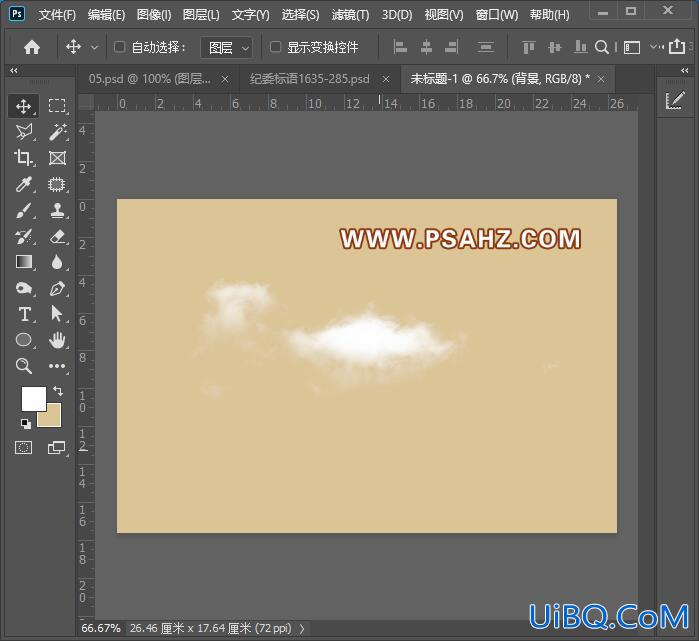Swap foreground and background colors
This screenshot has width=699, height=641.
point(58,391)
